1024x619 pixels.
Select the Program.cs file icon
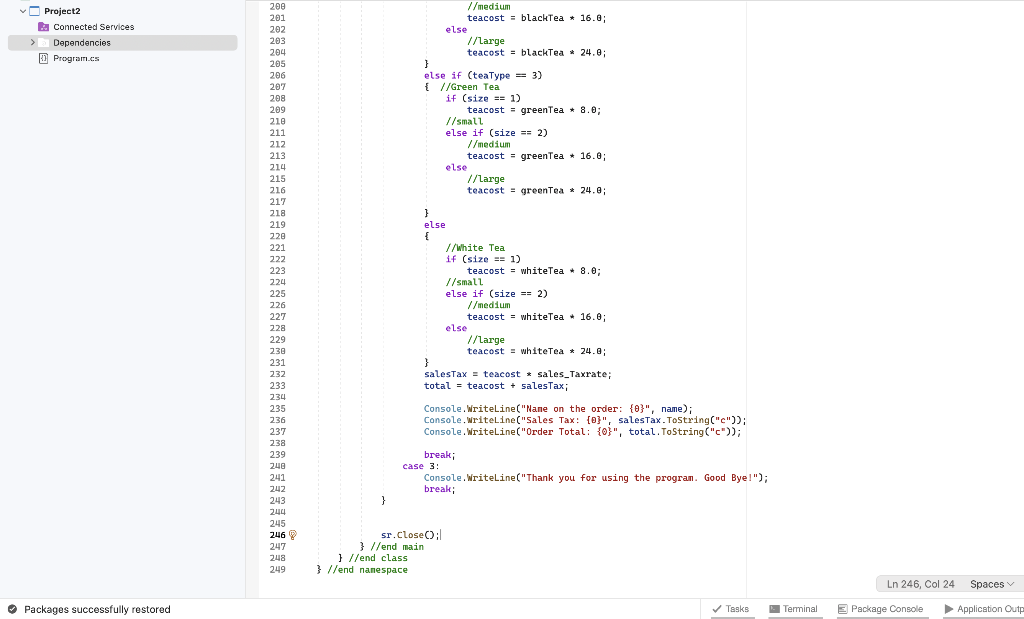pyautogui.click(x=41, y=58)
